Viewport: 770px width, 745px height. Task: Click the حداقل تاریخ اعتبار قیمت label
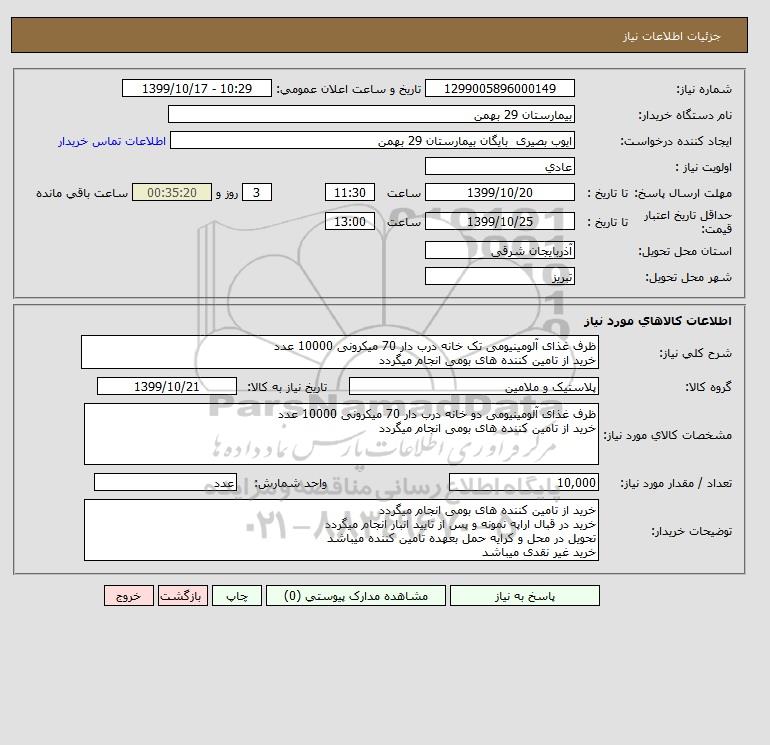click(x=688, y=222)
